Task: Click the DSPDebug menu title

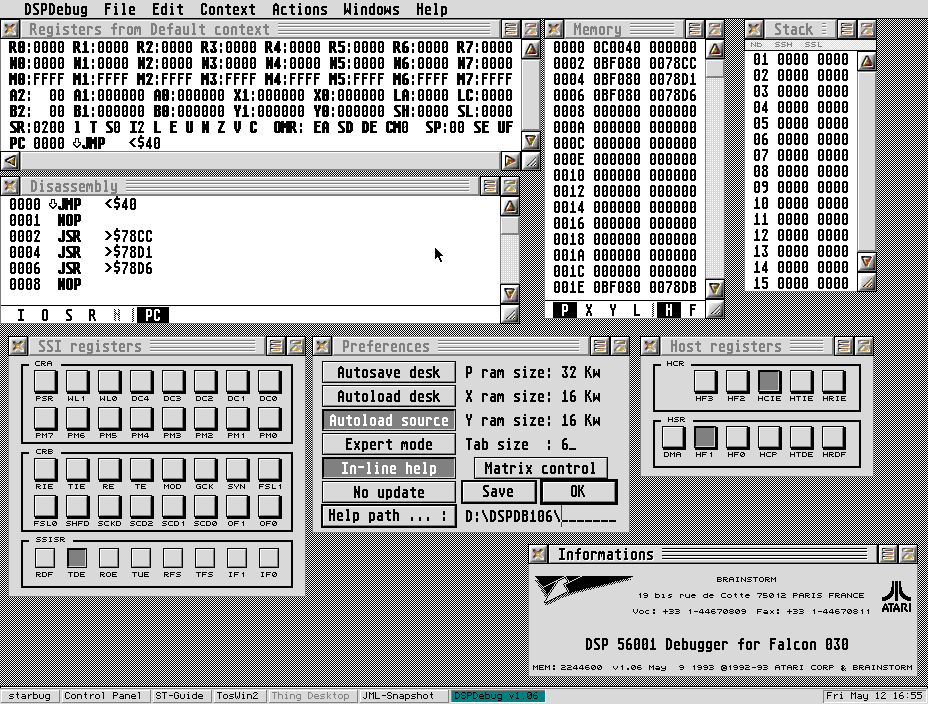Action: (x=56, y=9)
